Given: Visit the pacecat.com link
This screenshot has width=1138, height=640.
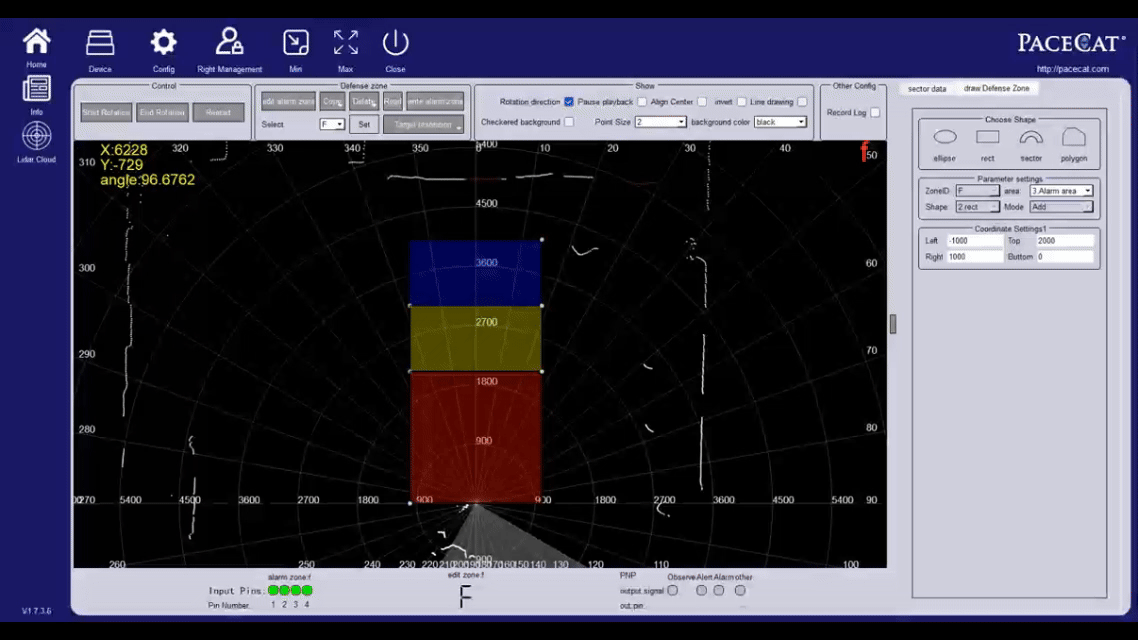Looking at the screenshot, I should click(x=1072, y=69).
